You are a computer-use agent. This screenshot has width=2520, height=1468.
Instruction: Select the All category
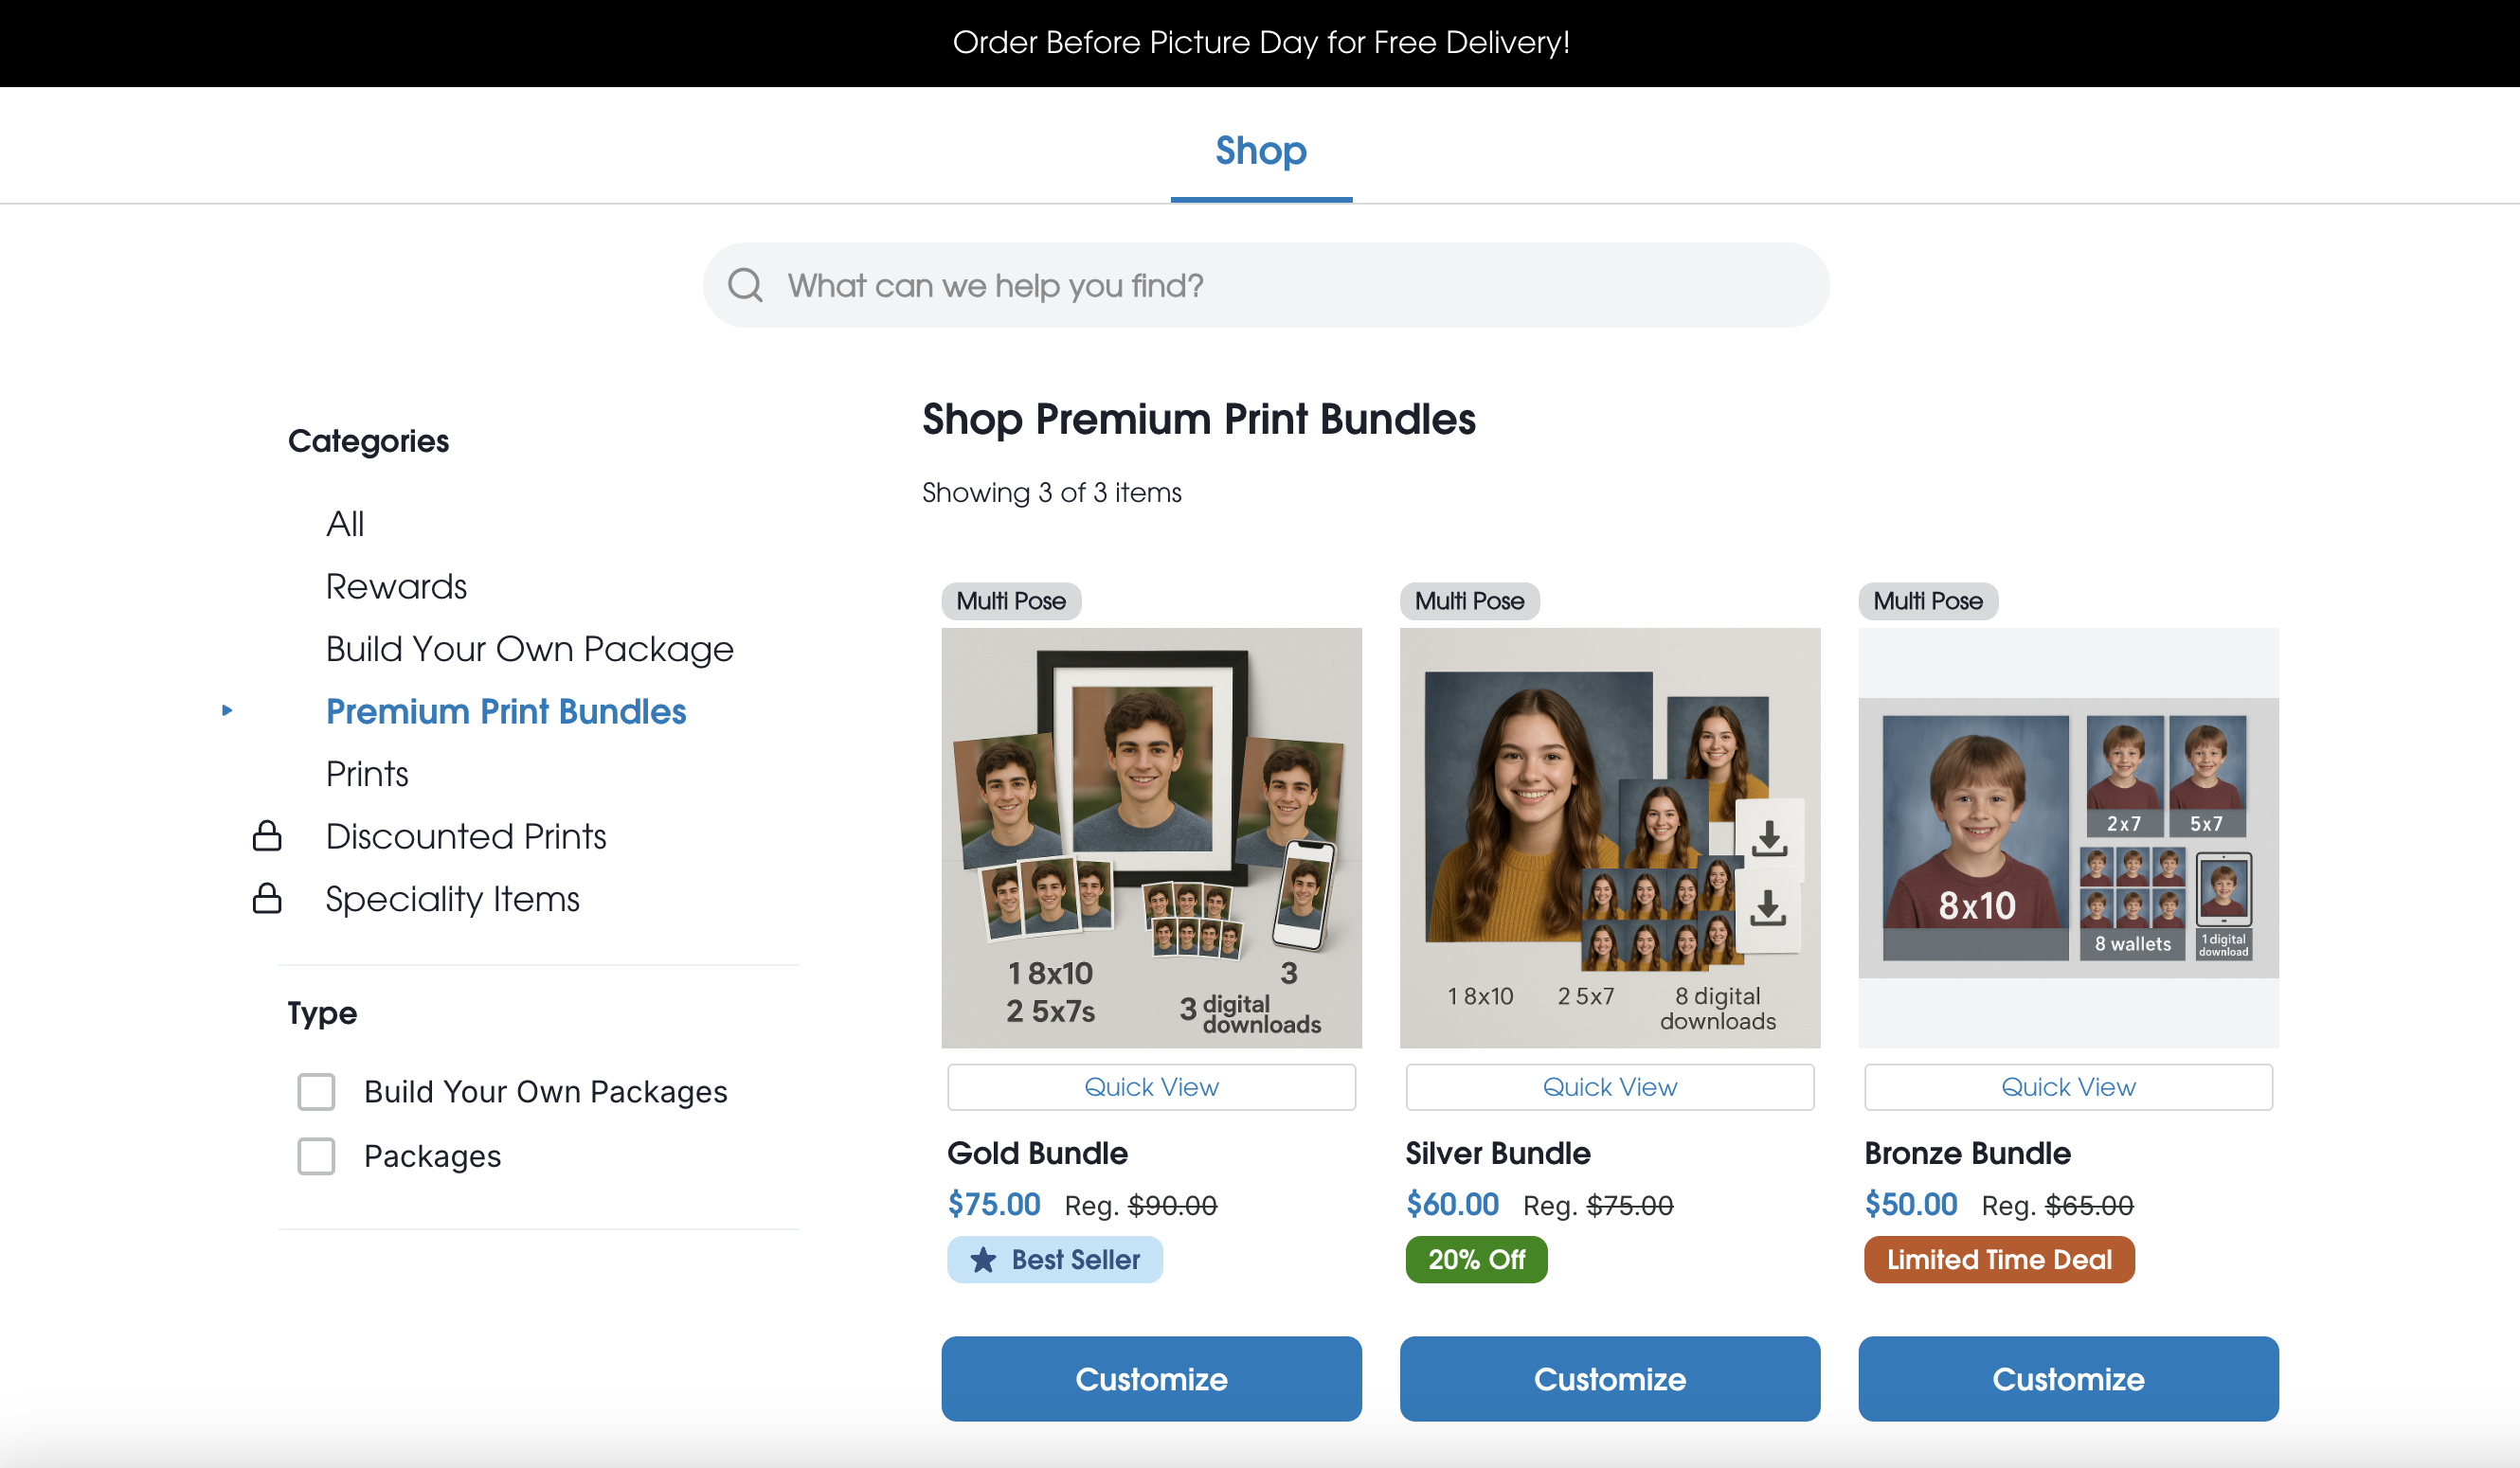pyautogui.click(x=345, y=524)
